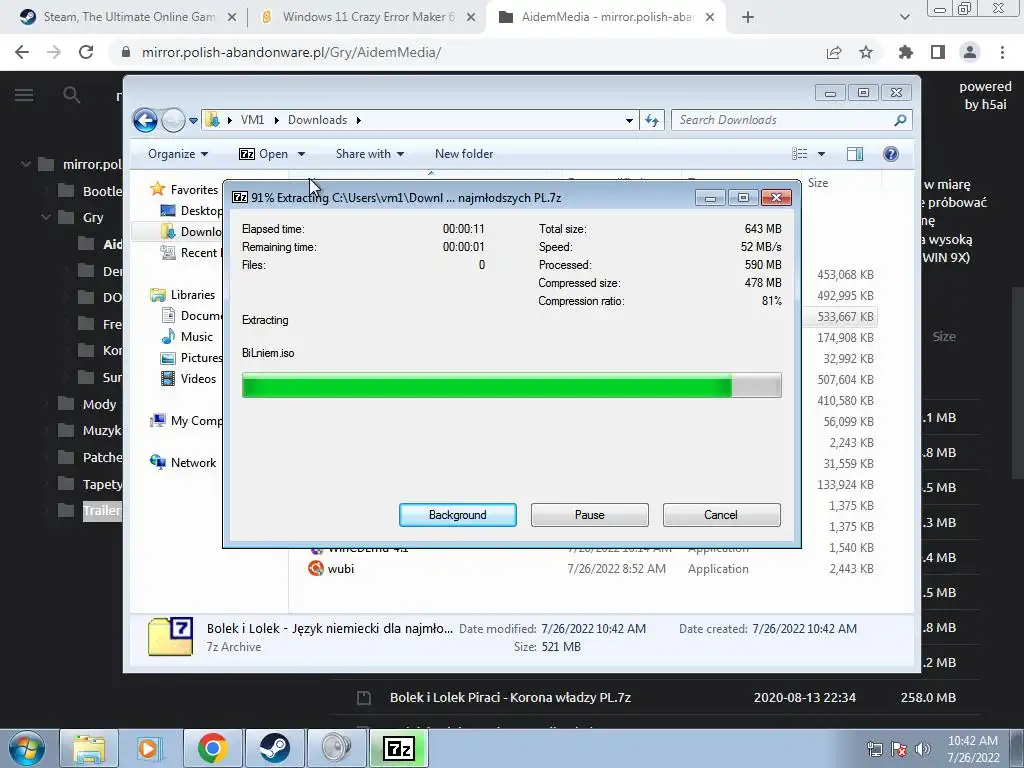Click the VM1 breadcrumb segment
This screenshot has height=768, width=1024.
tap(252, 120)
